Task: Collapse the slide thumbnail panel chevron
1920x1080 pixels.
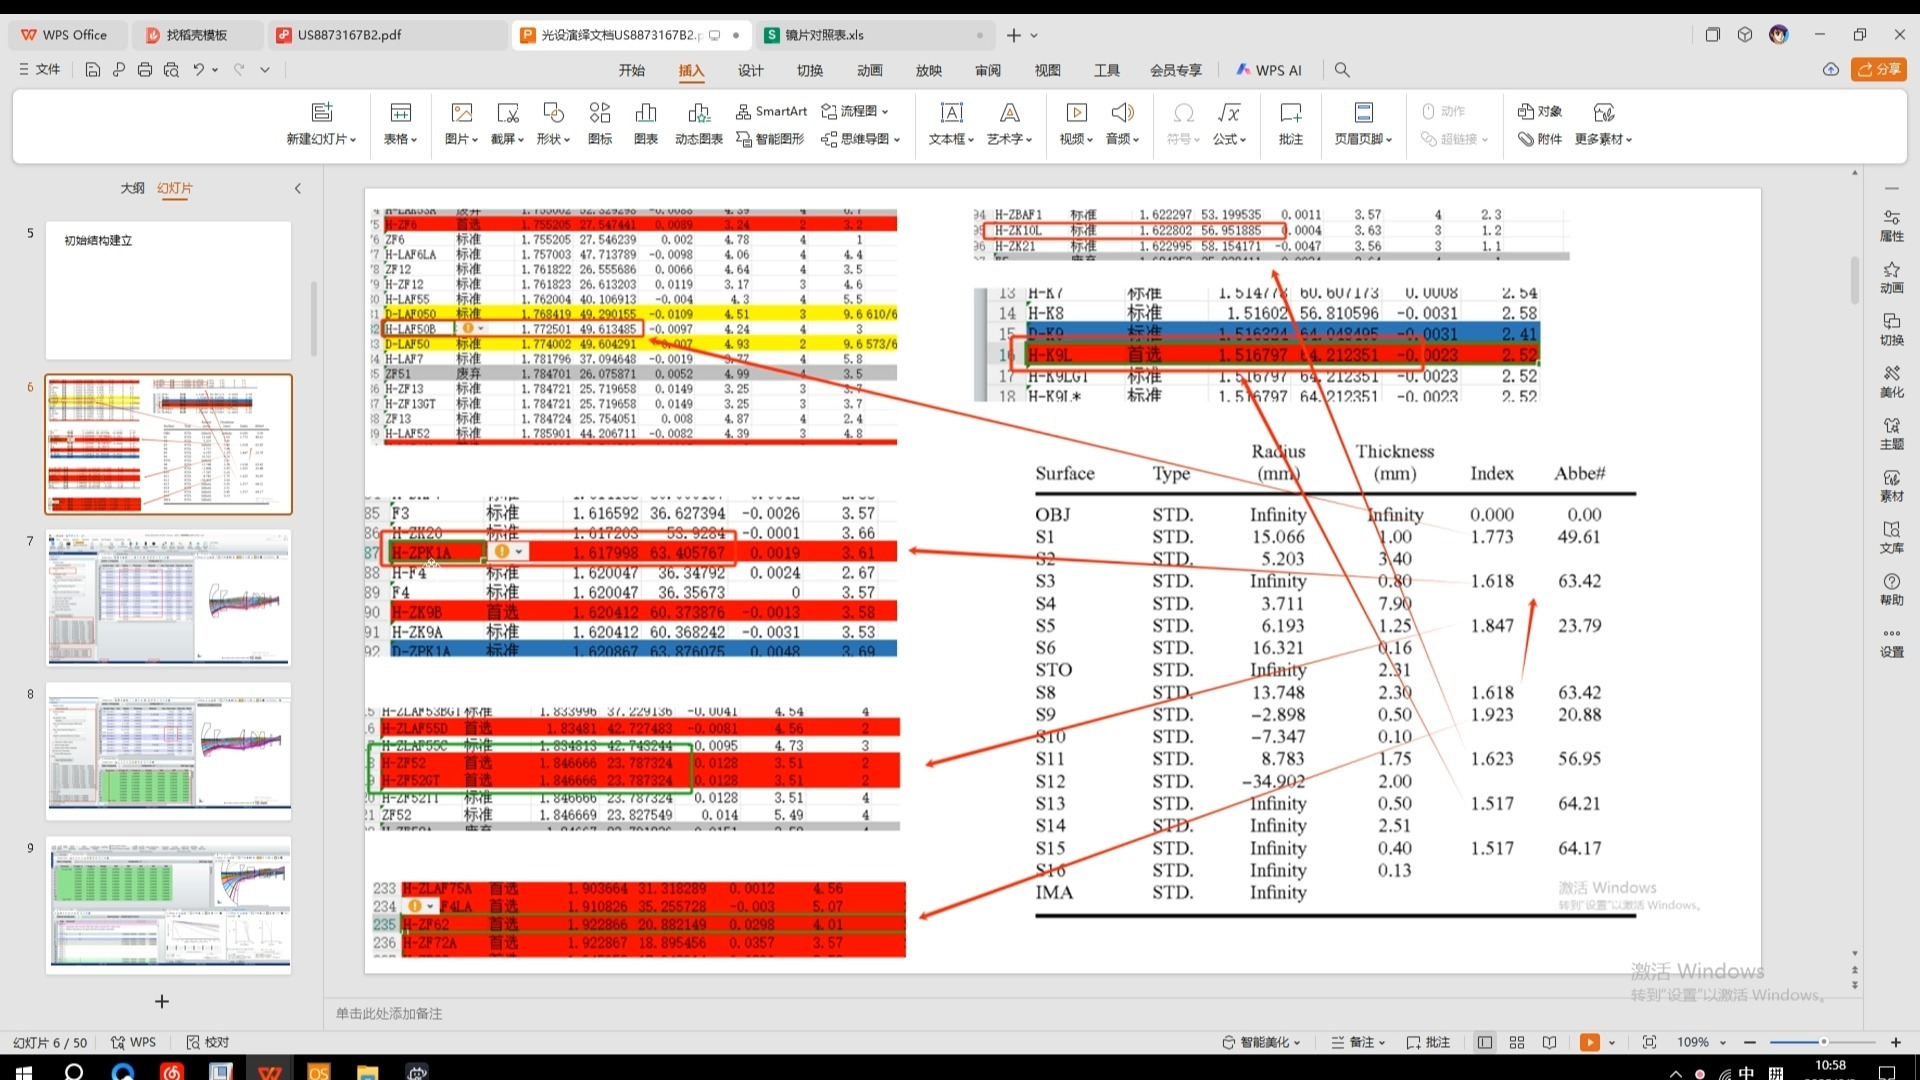Action: pos(297,188)
